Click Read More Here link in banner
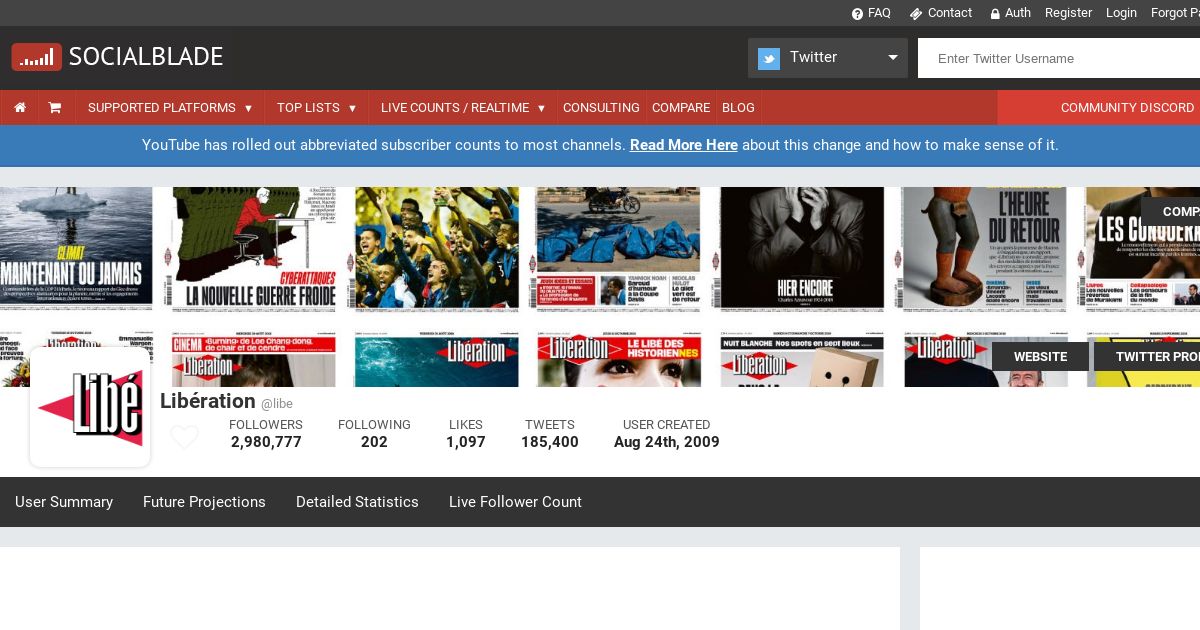 click(684, 145)
